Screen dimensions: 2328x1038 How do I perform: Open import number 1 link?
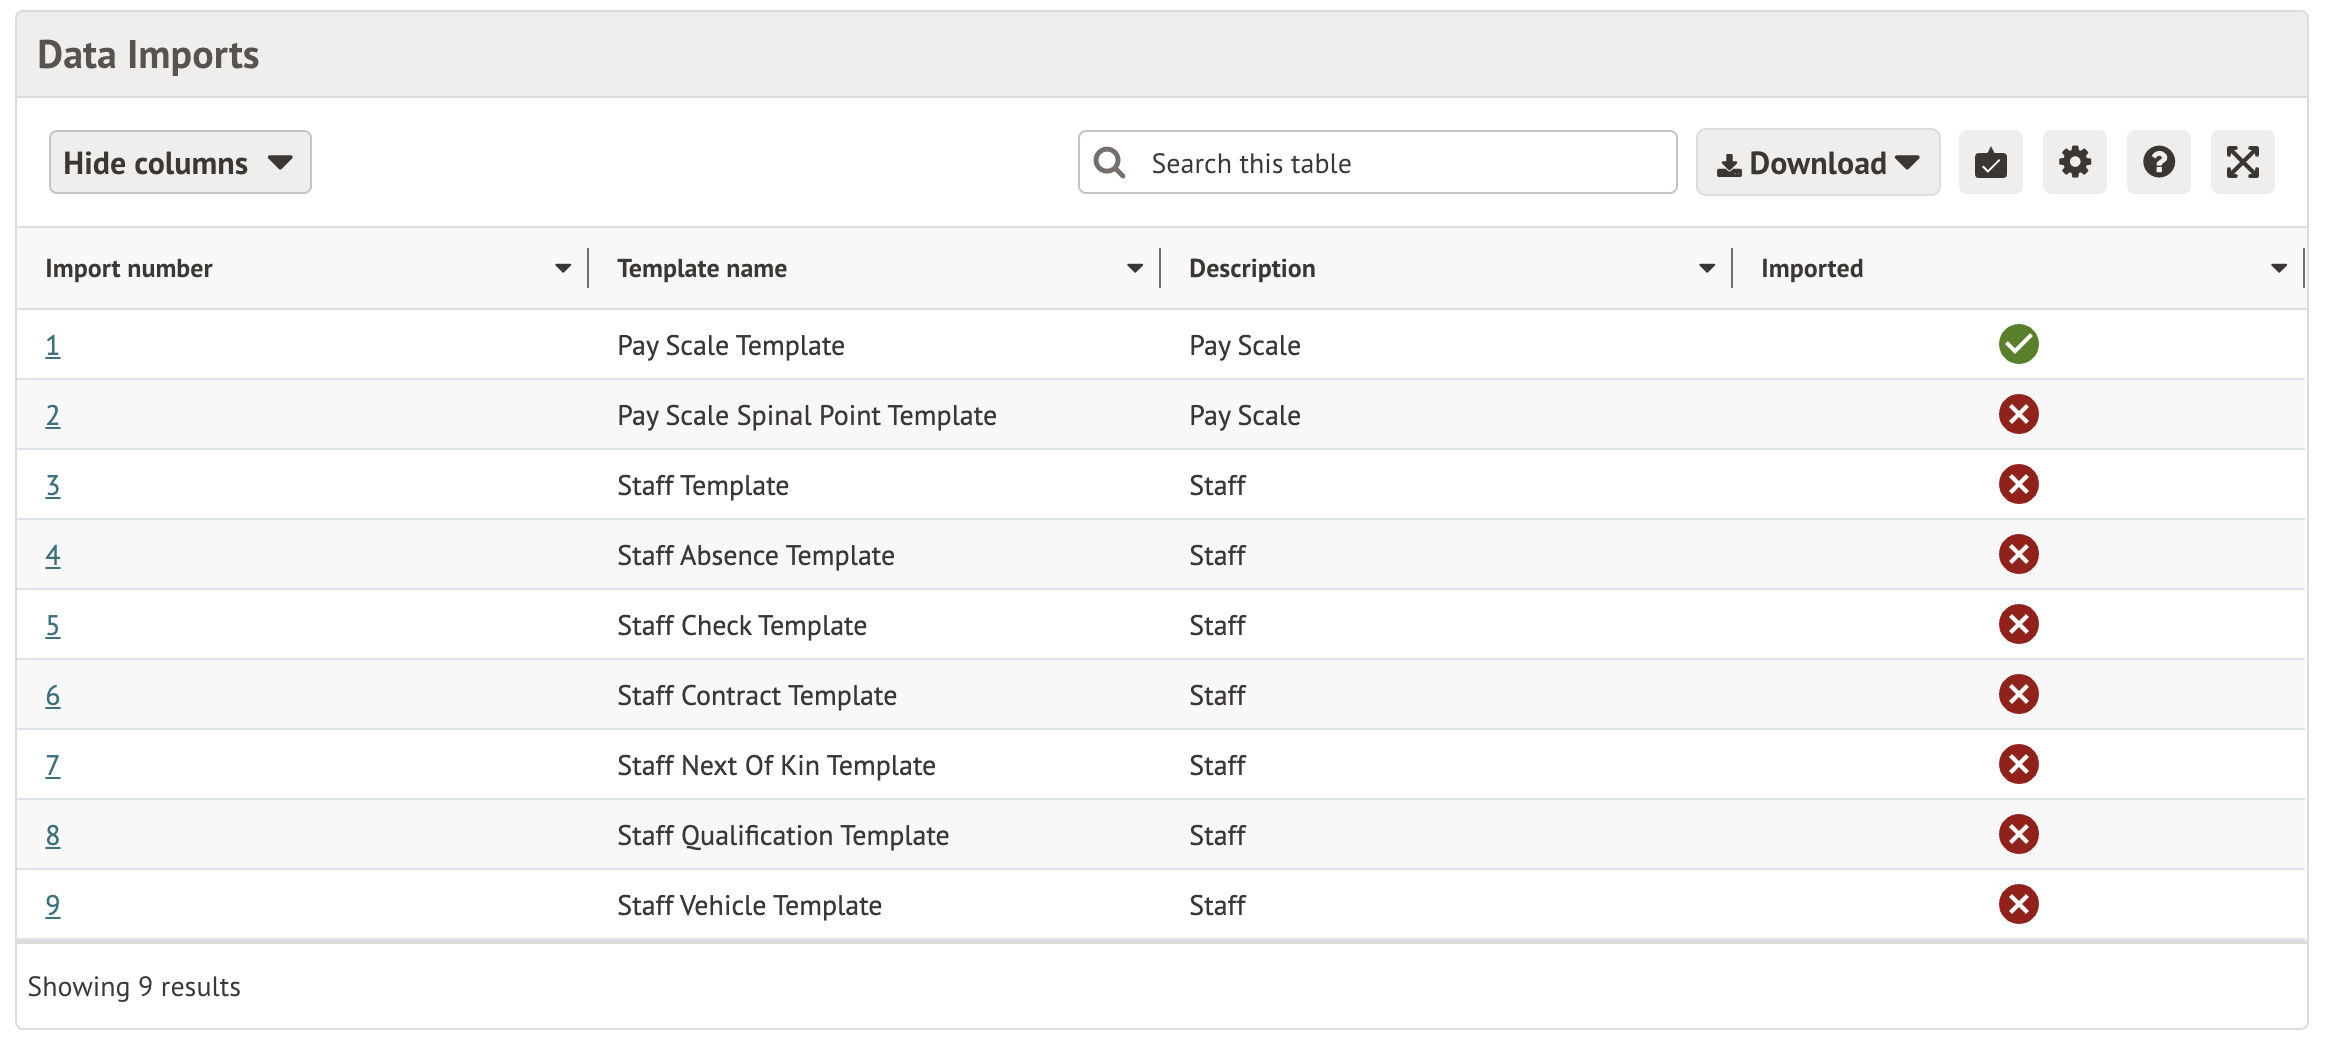(53, 346)
